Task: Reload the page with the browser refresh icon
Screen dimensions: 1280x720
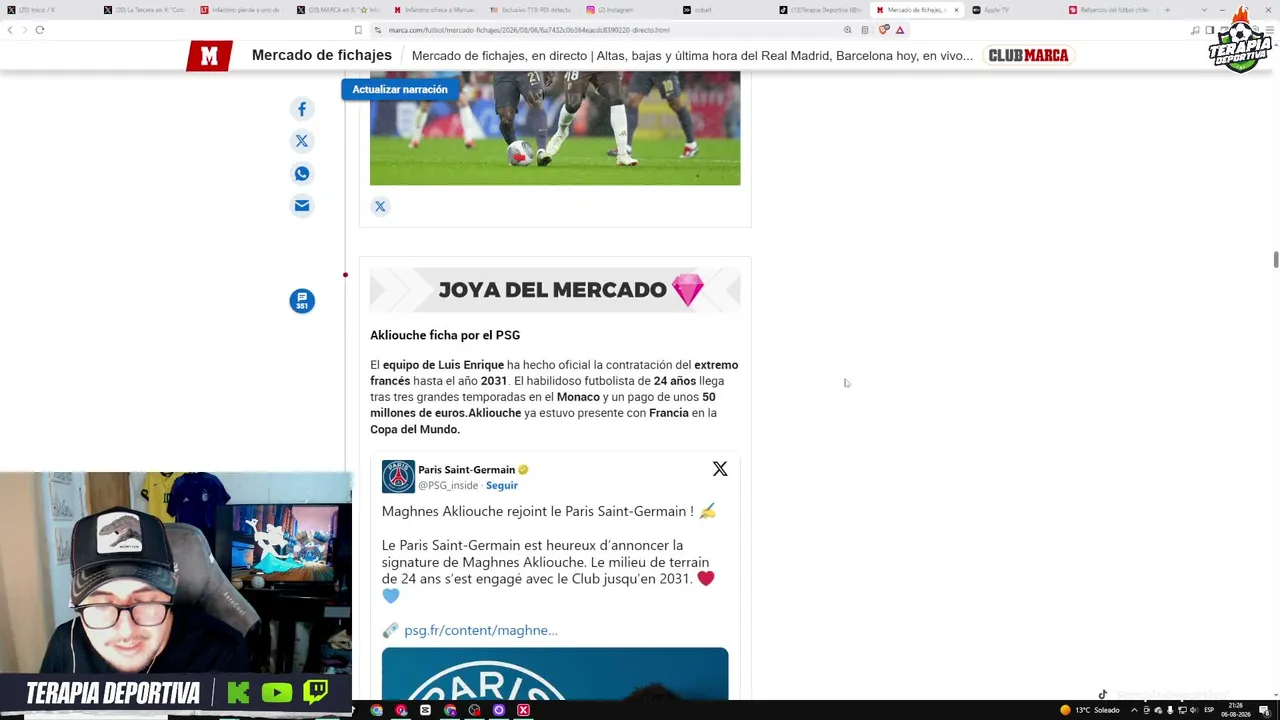Action: click(40, 30)
